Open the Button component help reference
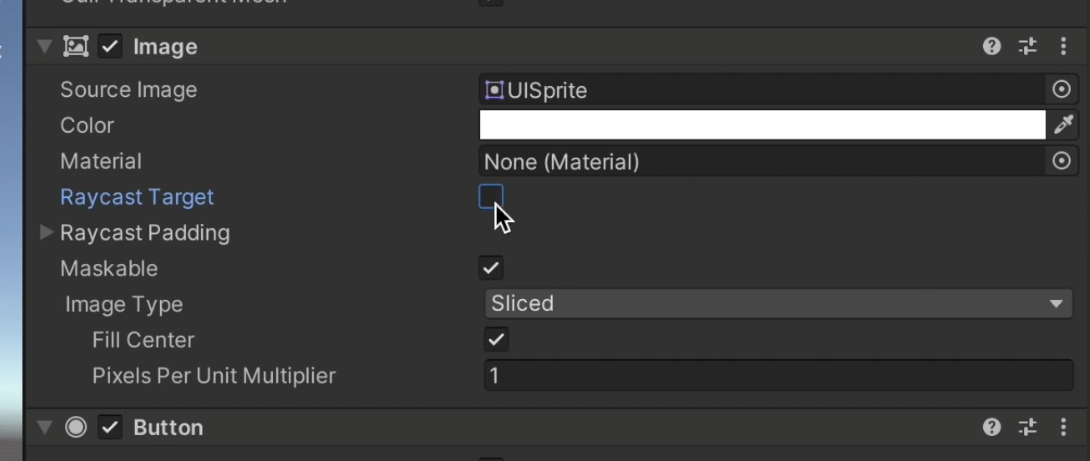The width and height of the screenshot is (1090, 461). click(x=991, y=427)
